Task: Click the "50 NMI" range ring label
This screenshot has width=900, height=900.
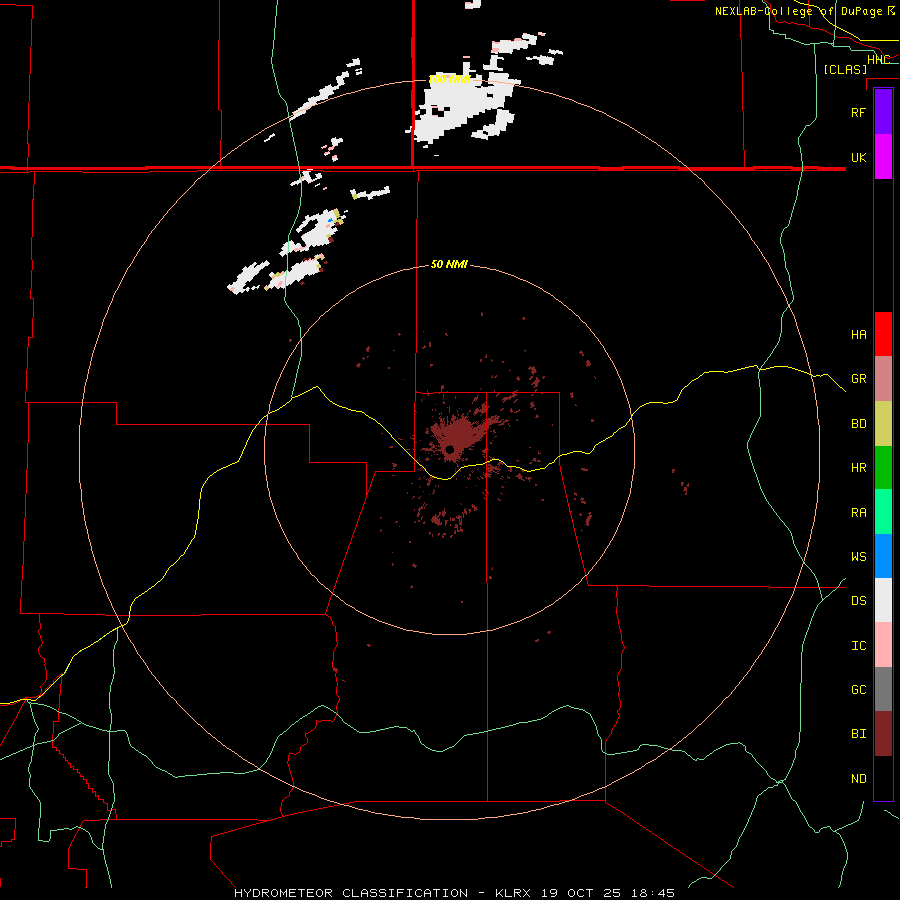Action: [449, 264]
